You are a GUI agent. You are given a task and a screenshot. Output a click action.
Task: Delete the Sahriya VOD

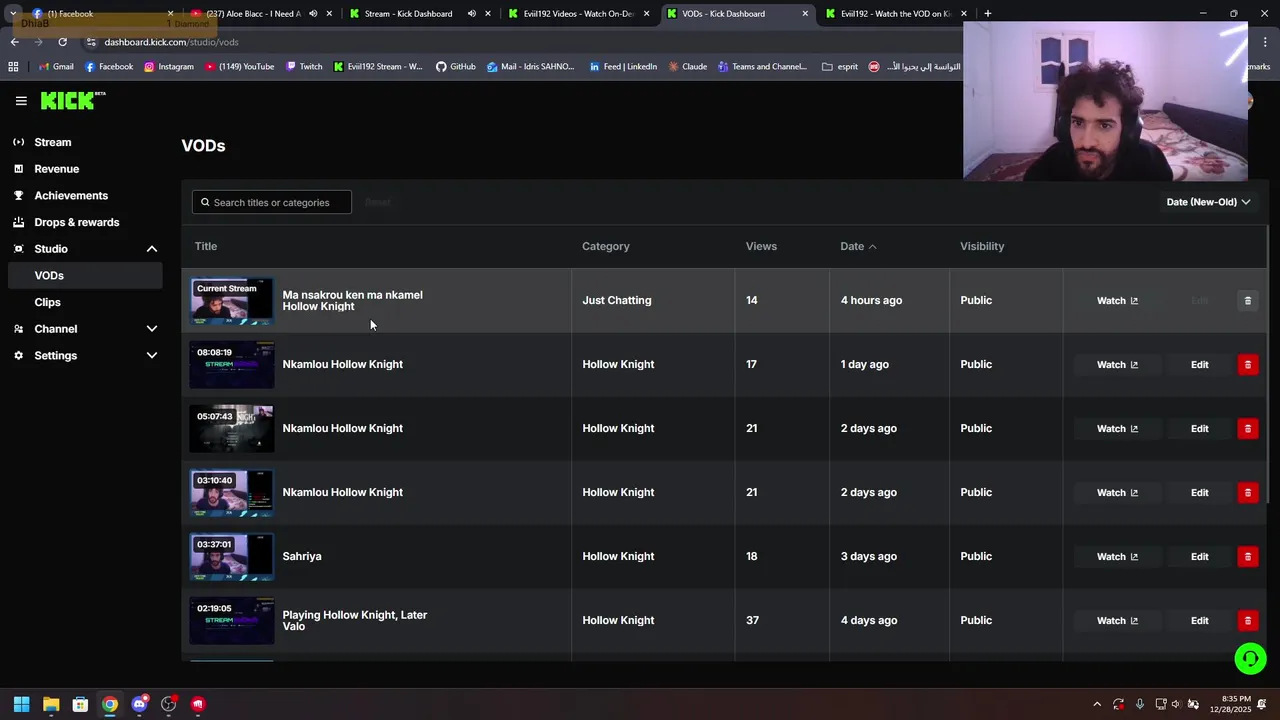point(1247,557)
